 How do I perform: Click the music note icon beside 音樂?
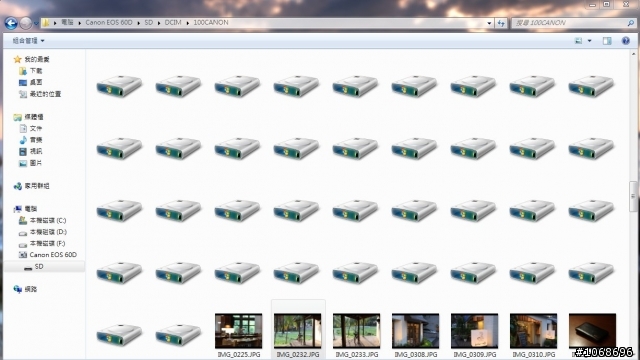tap(23, 140)
